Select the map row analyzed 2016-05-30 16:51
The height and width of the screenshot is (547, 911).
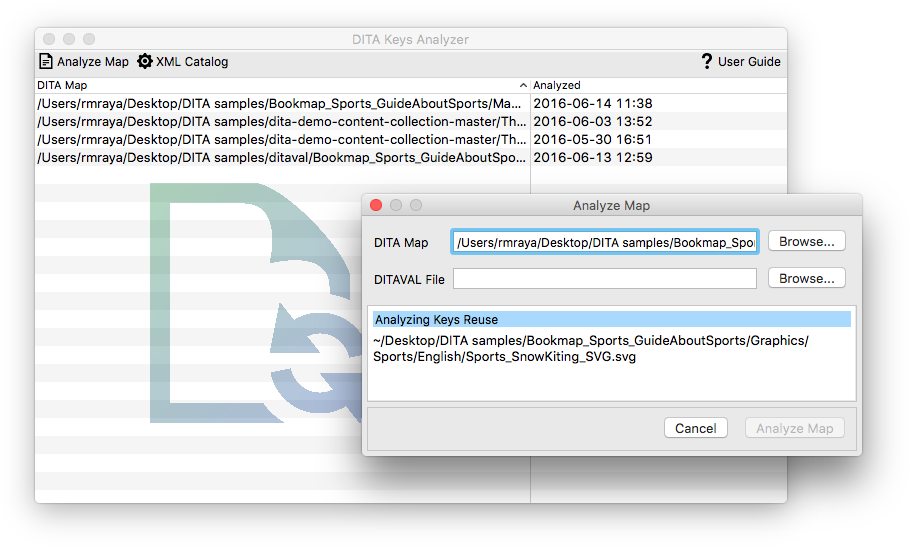coord(411,140)
